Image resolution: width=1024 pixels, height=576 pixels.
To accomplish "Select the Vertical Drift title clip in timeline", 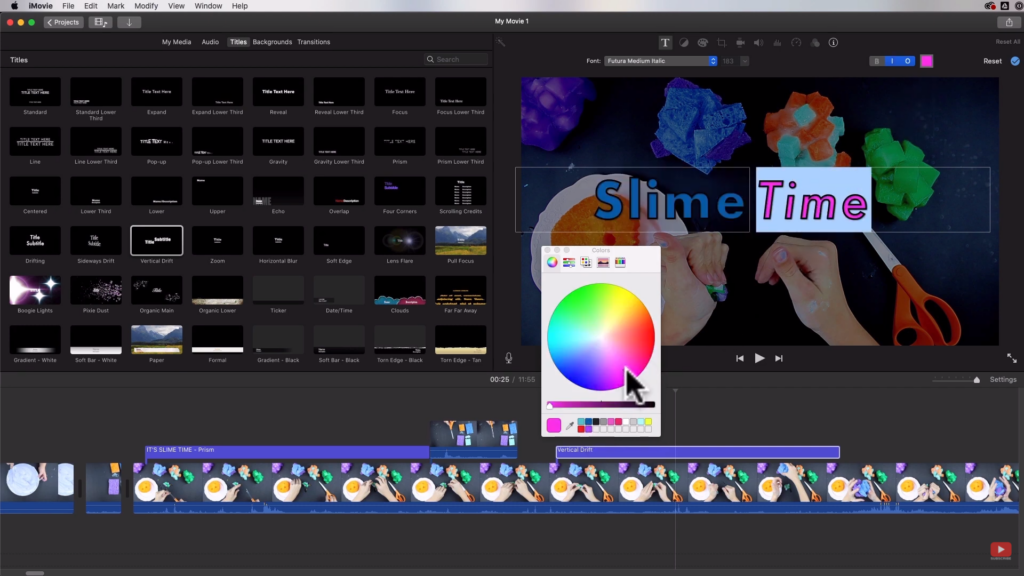I will 697,451.
